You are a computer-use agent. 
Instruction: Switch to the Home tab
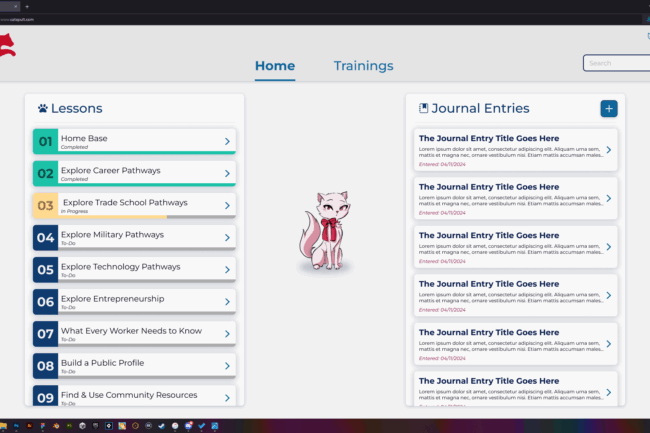click(275, 66)
